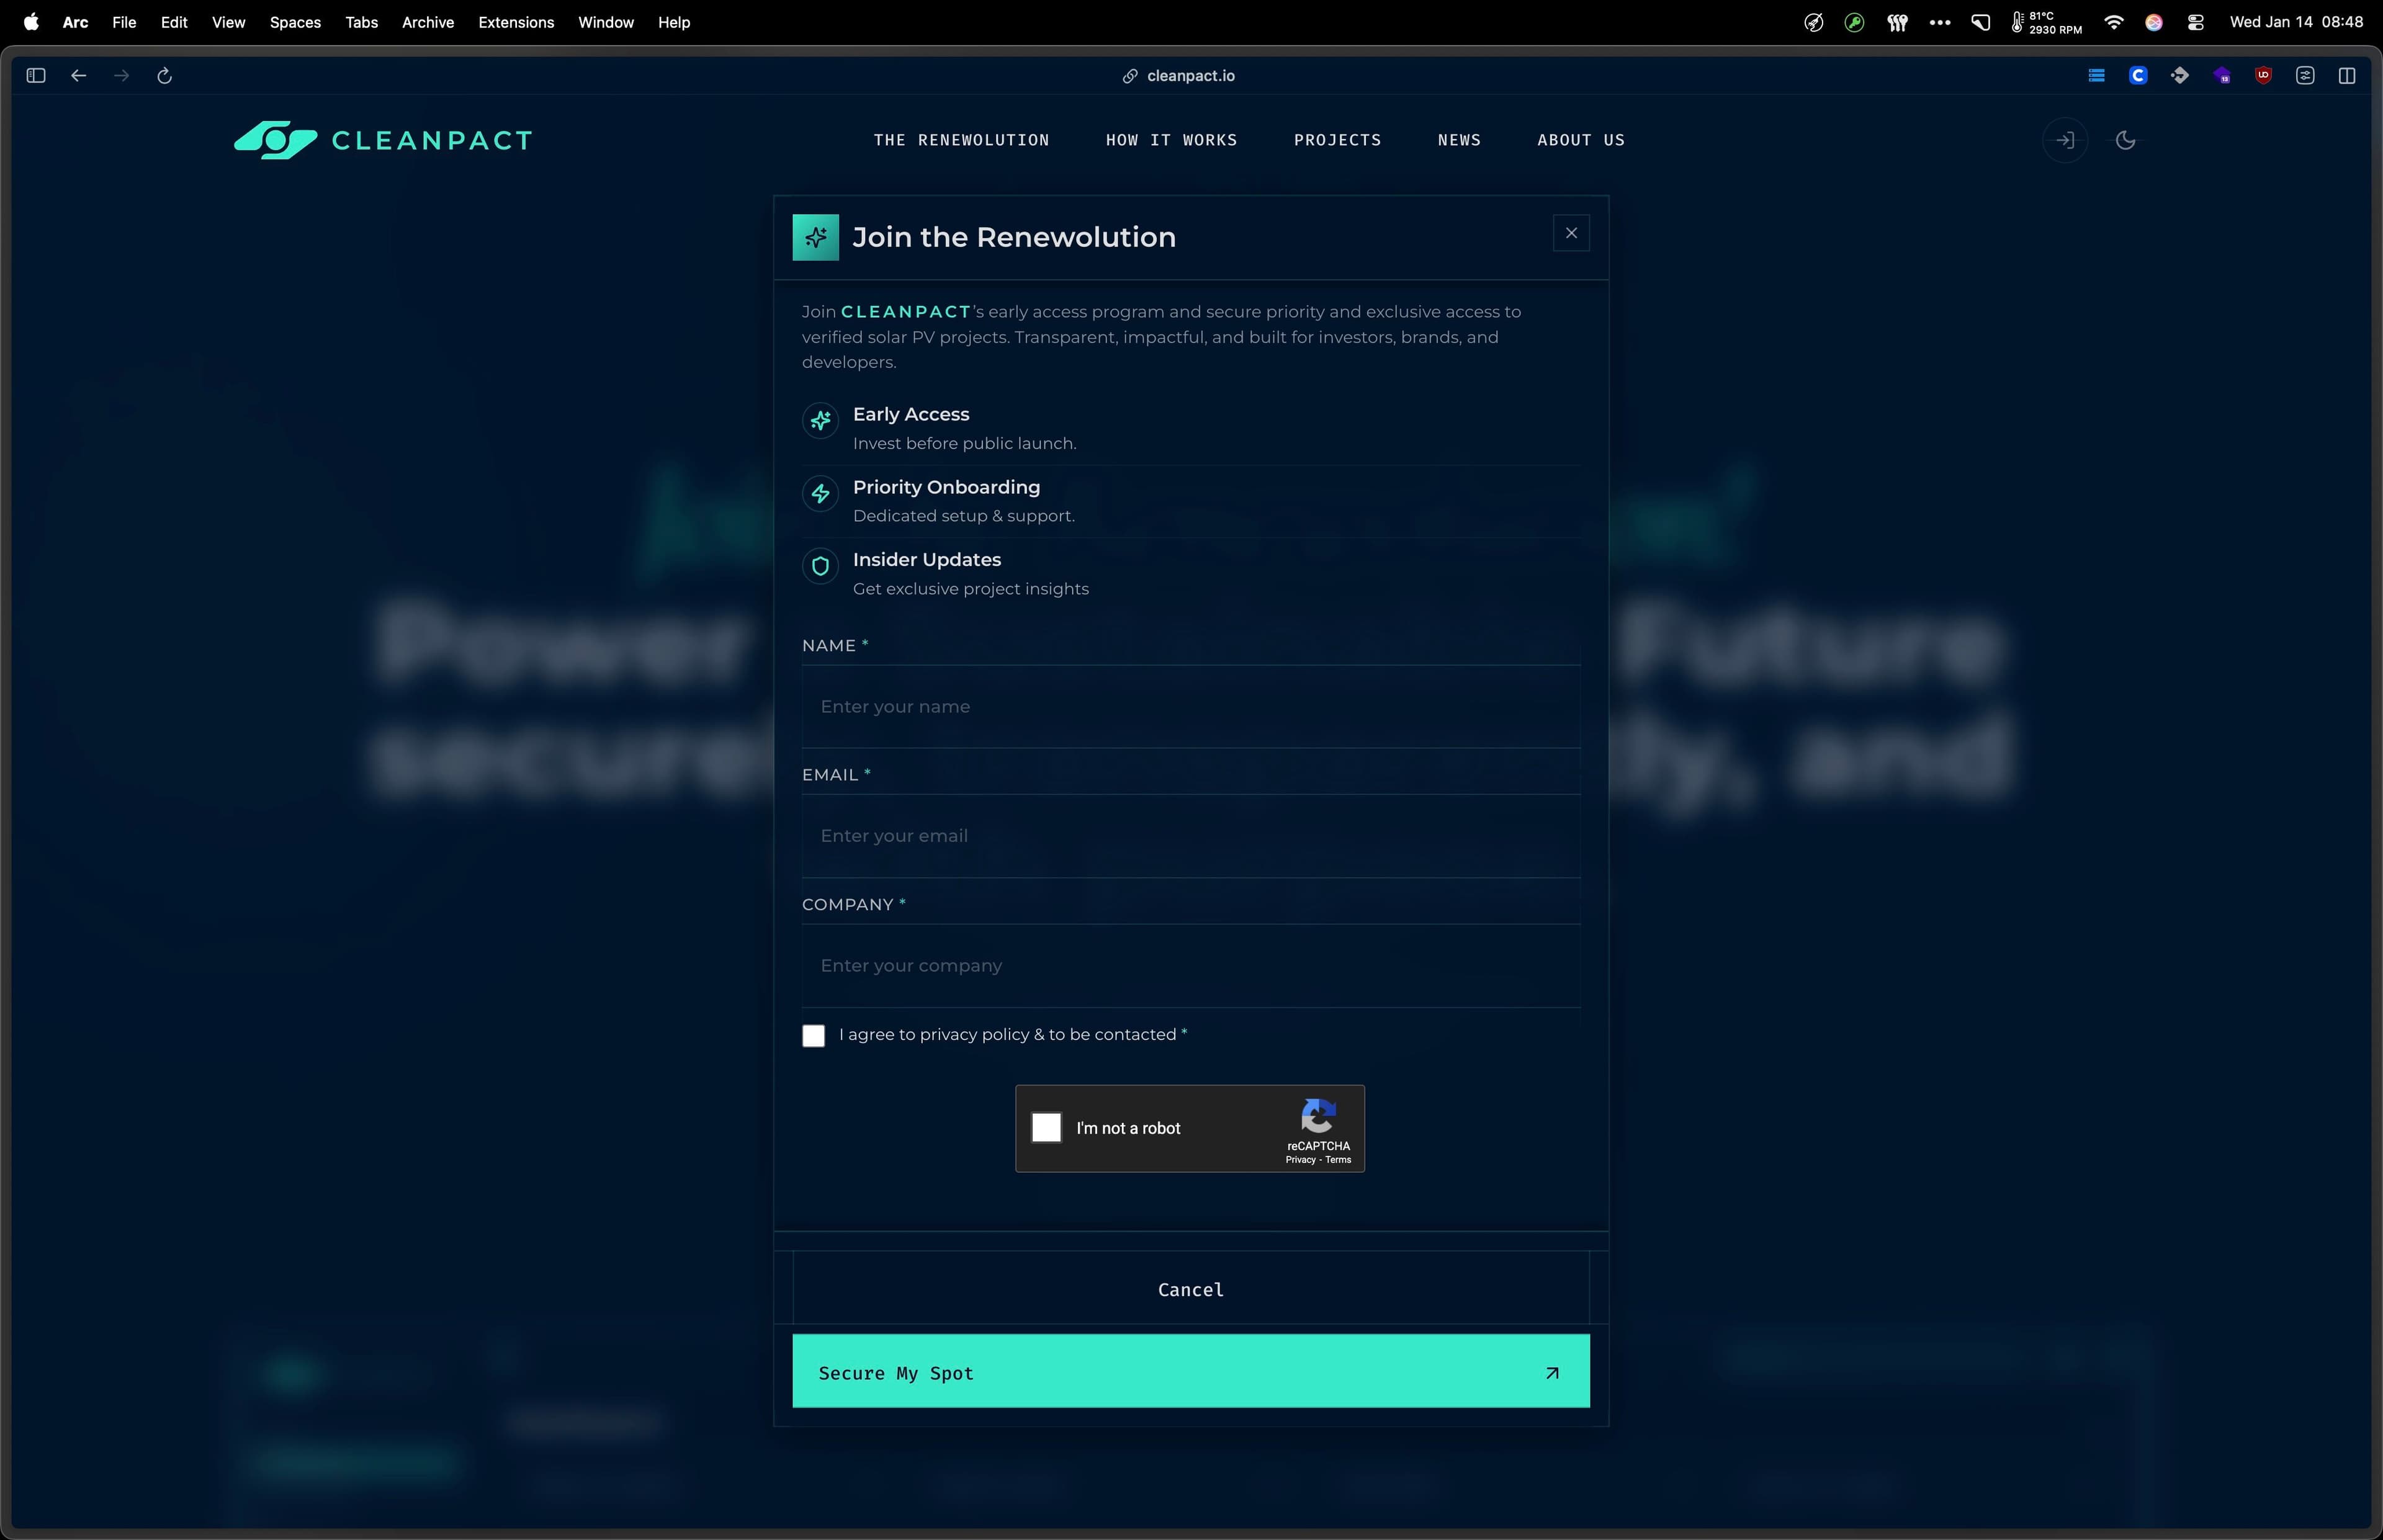Open the split view icon in toolbar
2383x1540 pixels.
[2346, 76]
